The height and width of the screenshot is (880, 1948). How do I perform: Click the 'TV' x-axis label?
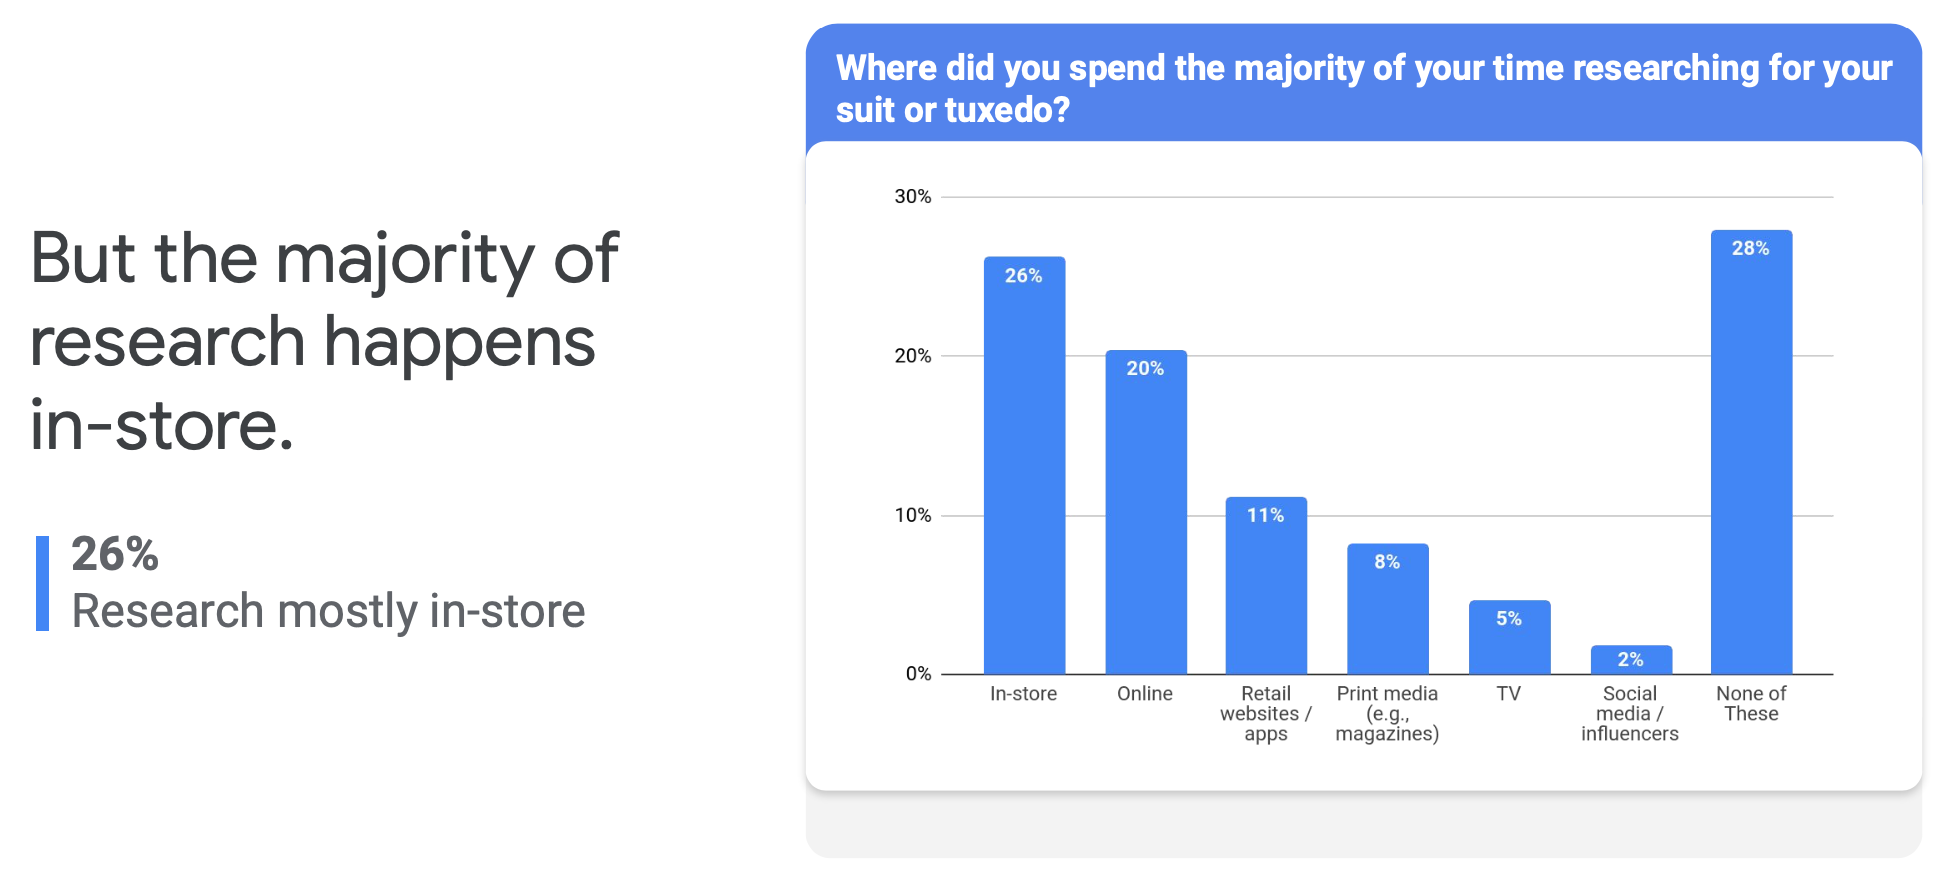tap(1509, 694)
